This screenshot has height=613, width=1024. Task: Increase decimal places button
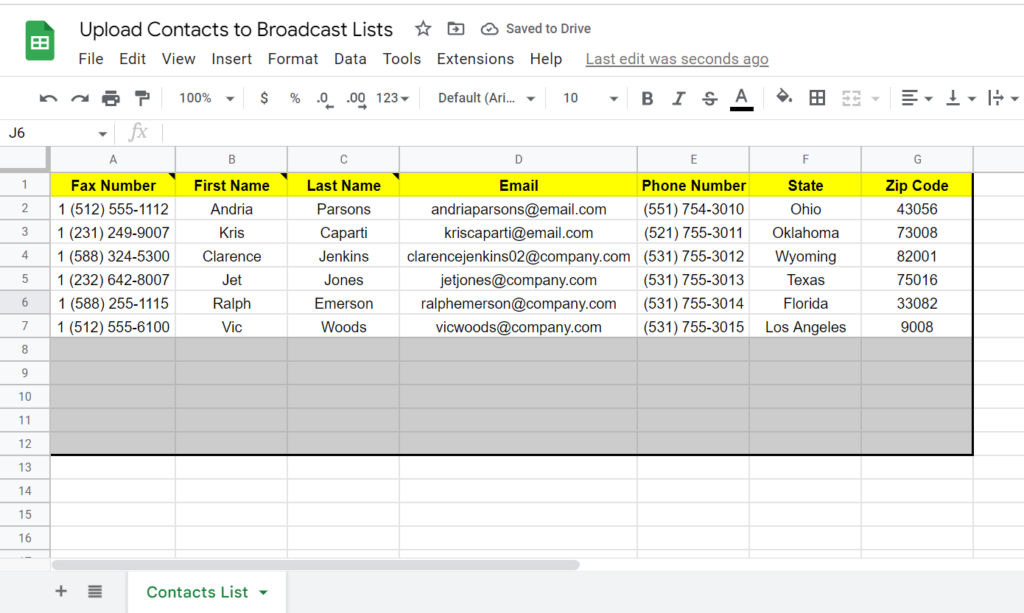click(x=356, y=99)
